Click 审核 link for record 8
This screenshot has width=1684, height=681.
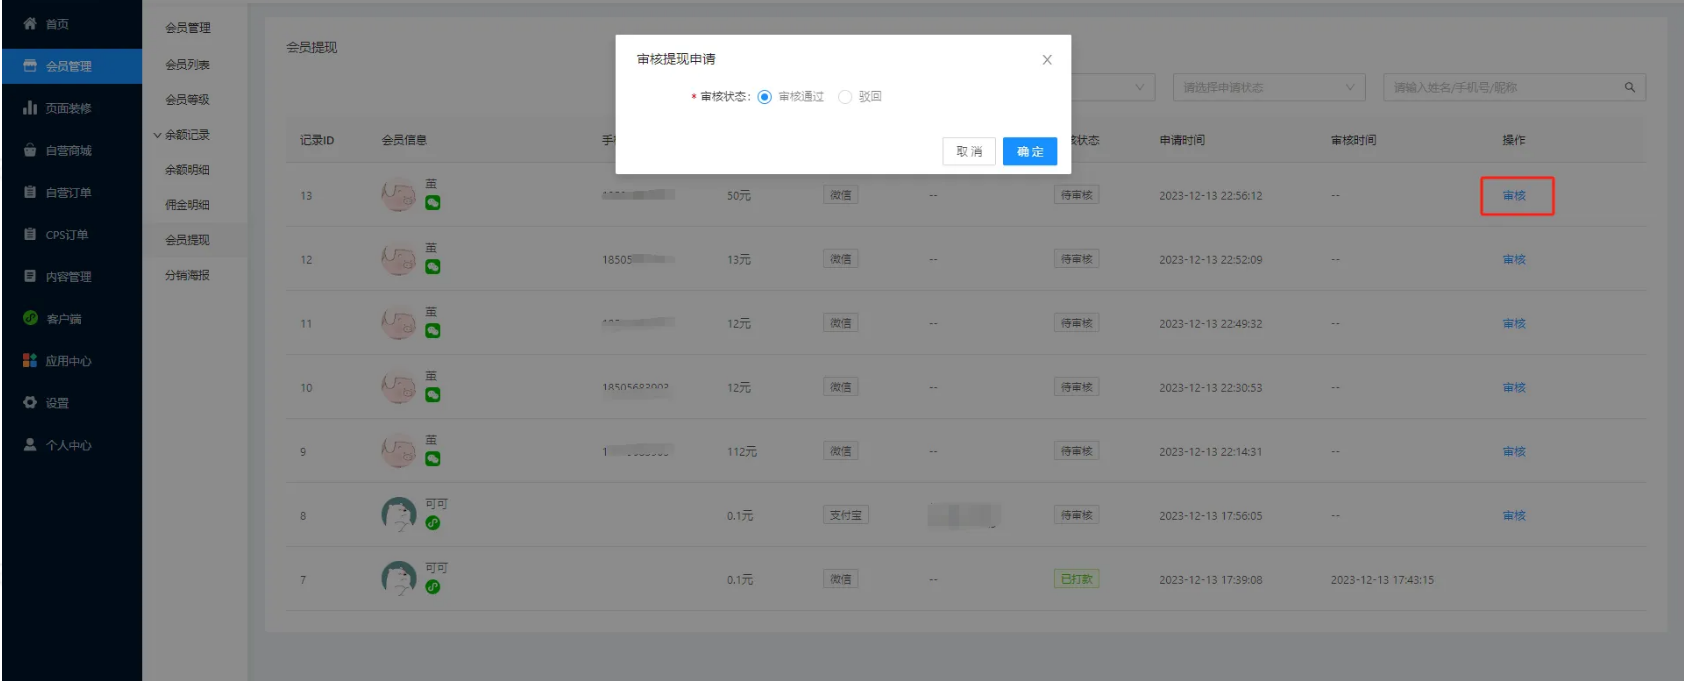tap(1514, 516)
